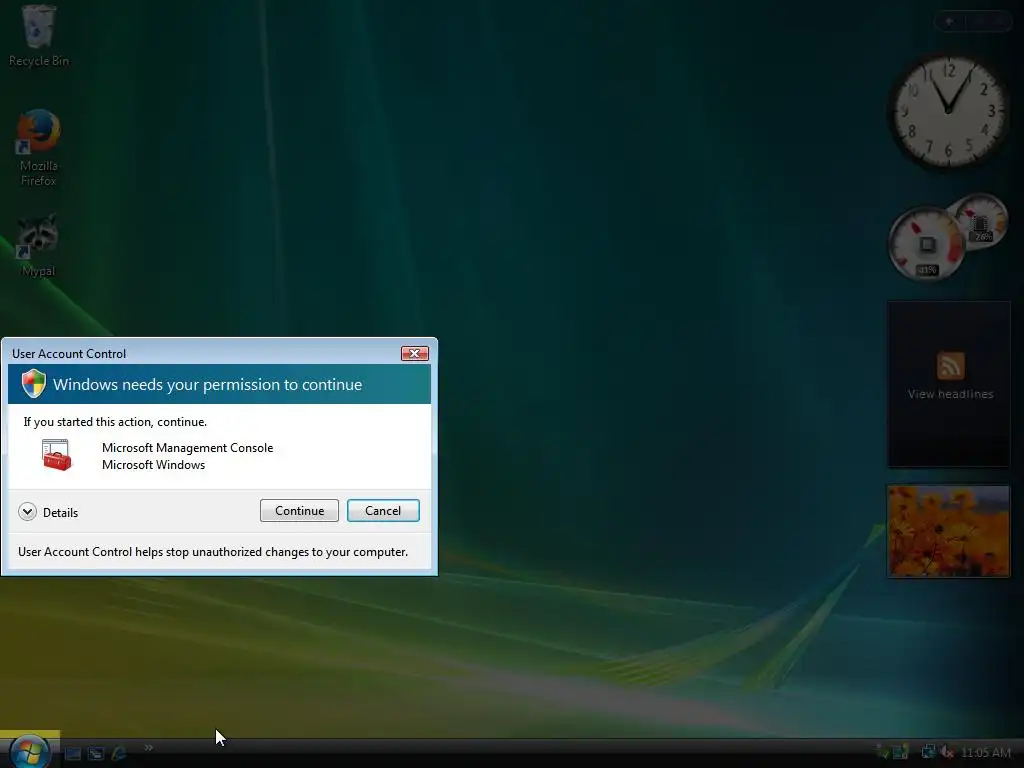
Task: Click the UAC security shield icon
Action: [33, 383]
